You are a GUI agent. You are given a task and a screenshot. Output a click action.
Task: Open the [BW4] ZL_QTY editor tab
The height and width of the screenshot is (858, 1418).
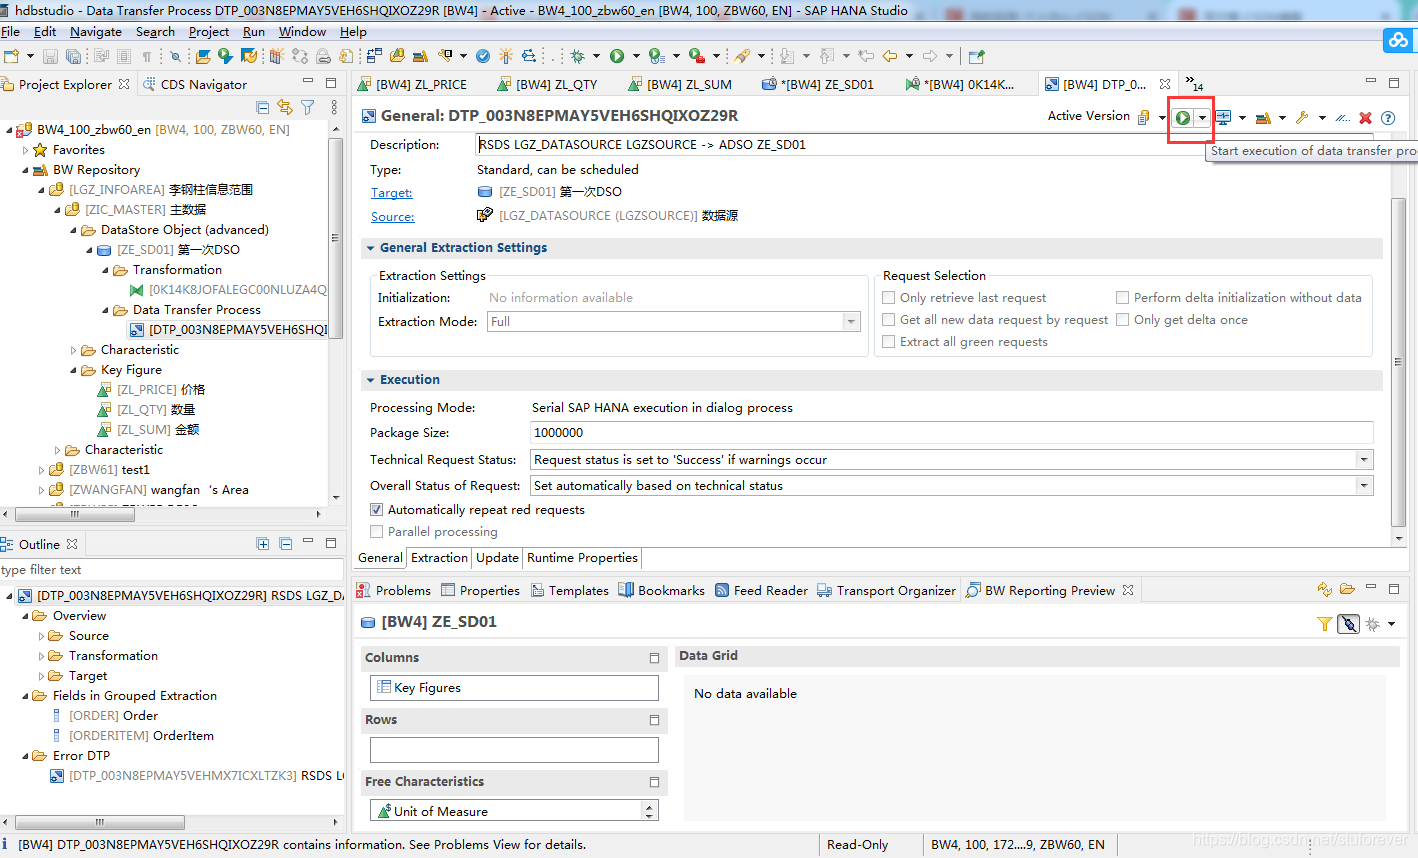(548, 85)
